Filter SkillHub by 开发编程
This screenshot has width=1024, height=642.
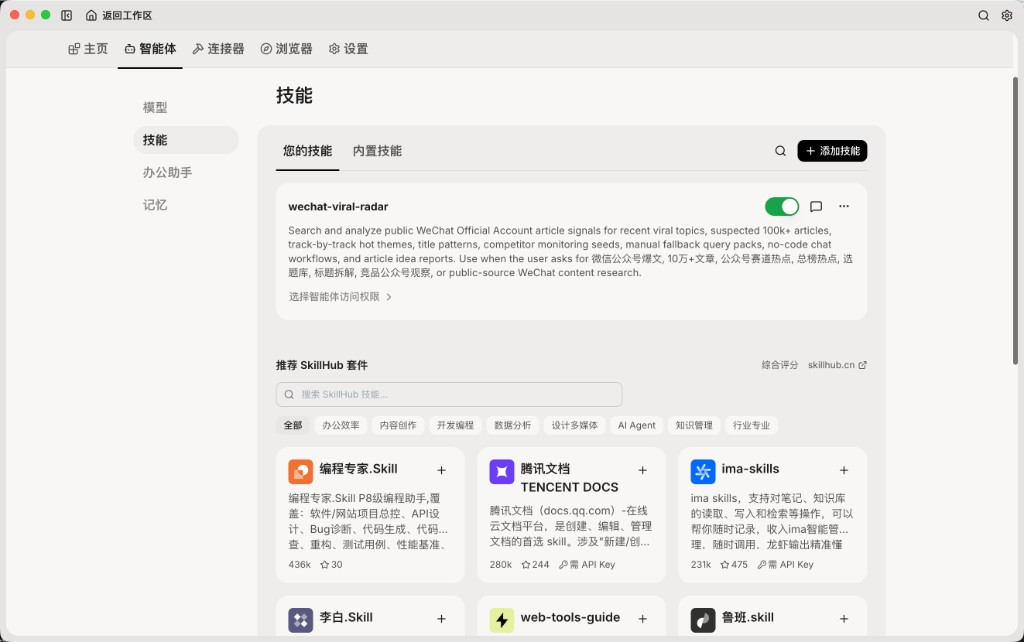(455, 425)
